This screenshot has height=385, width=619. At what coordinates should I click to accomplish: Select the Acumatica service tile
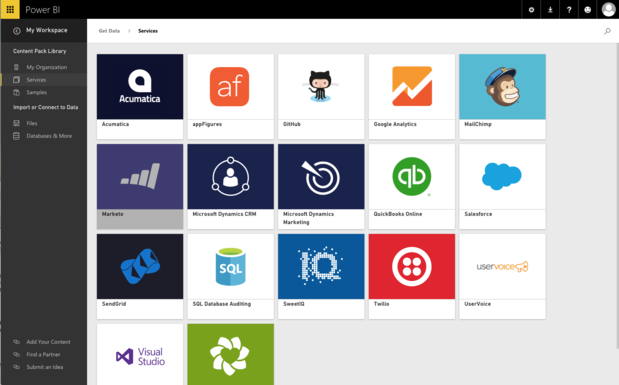point(140,96)
